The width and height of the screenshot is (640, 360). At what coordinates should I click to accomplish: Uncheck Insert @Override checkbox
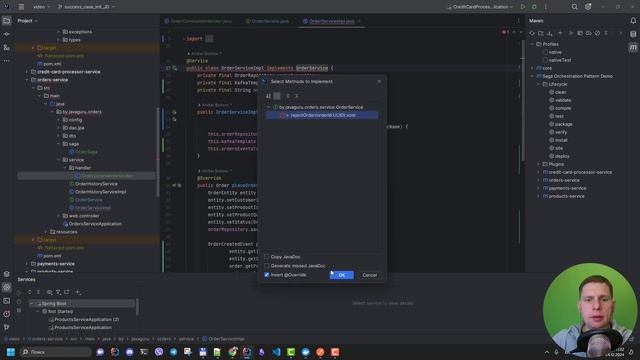pos(267,275)
